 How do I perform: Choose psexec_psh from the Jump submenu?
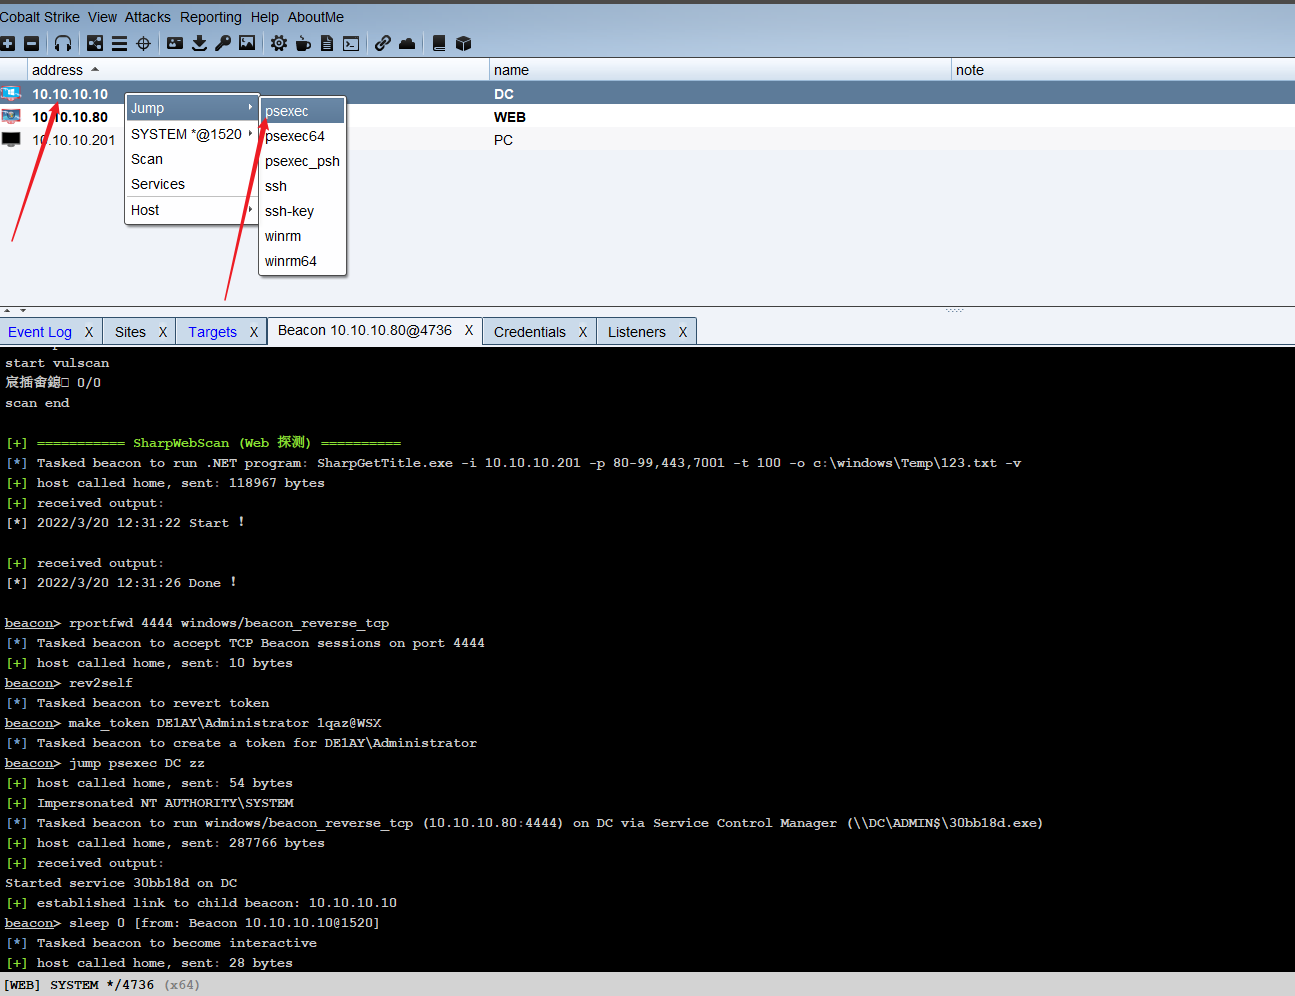pos(303,161)
